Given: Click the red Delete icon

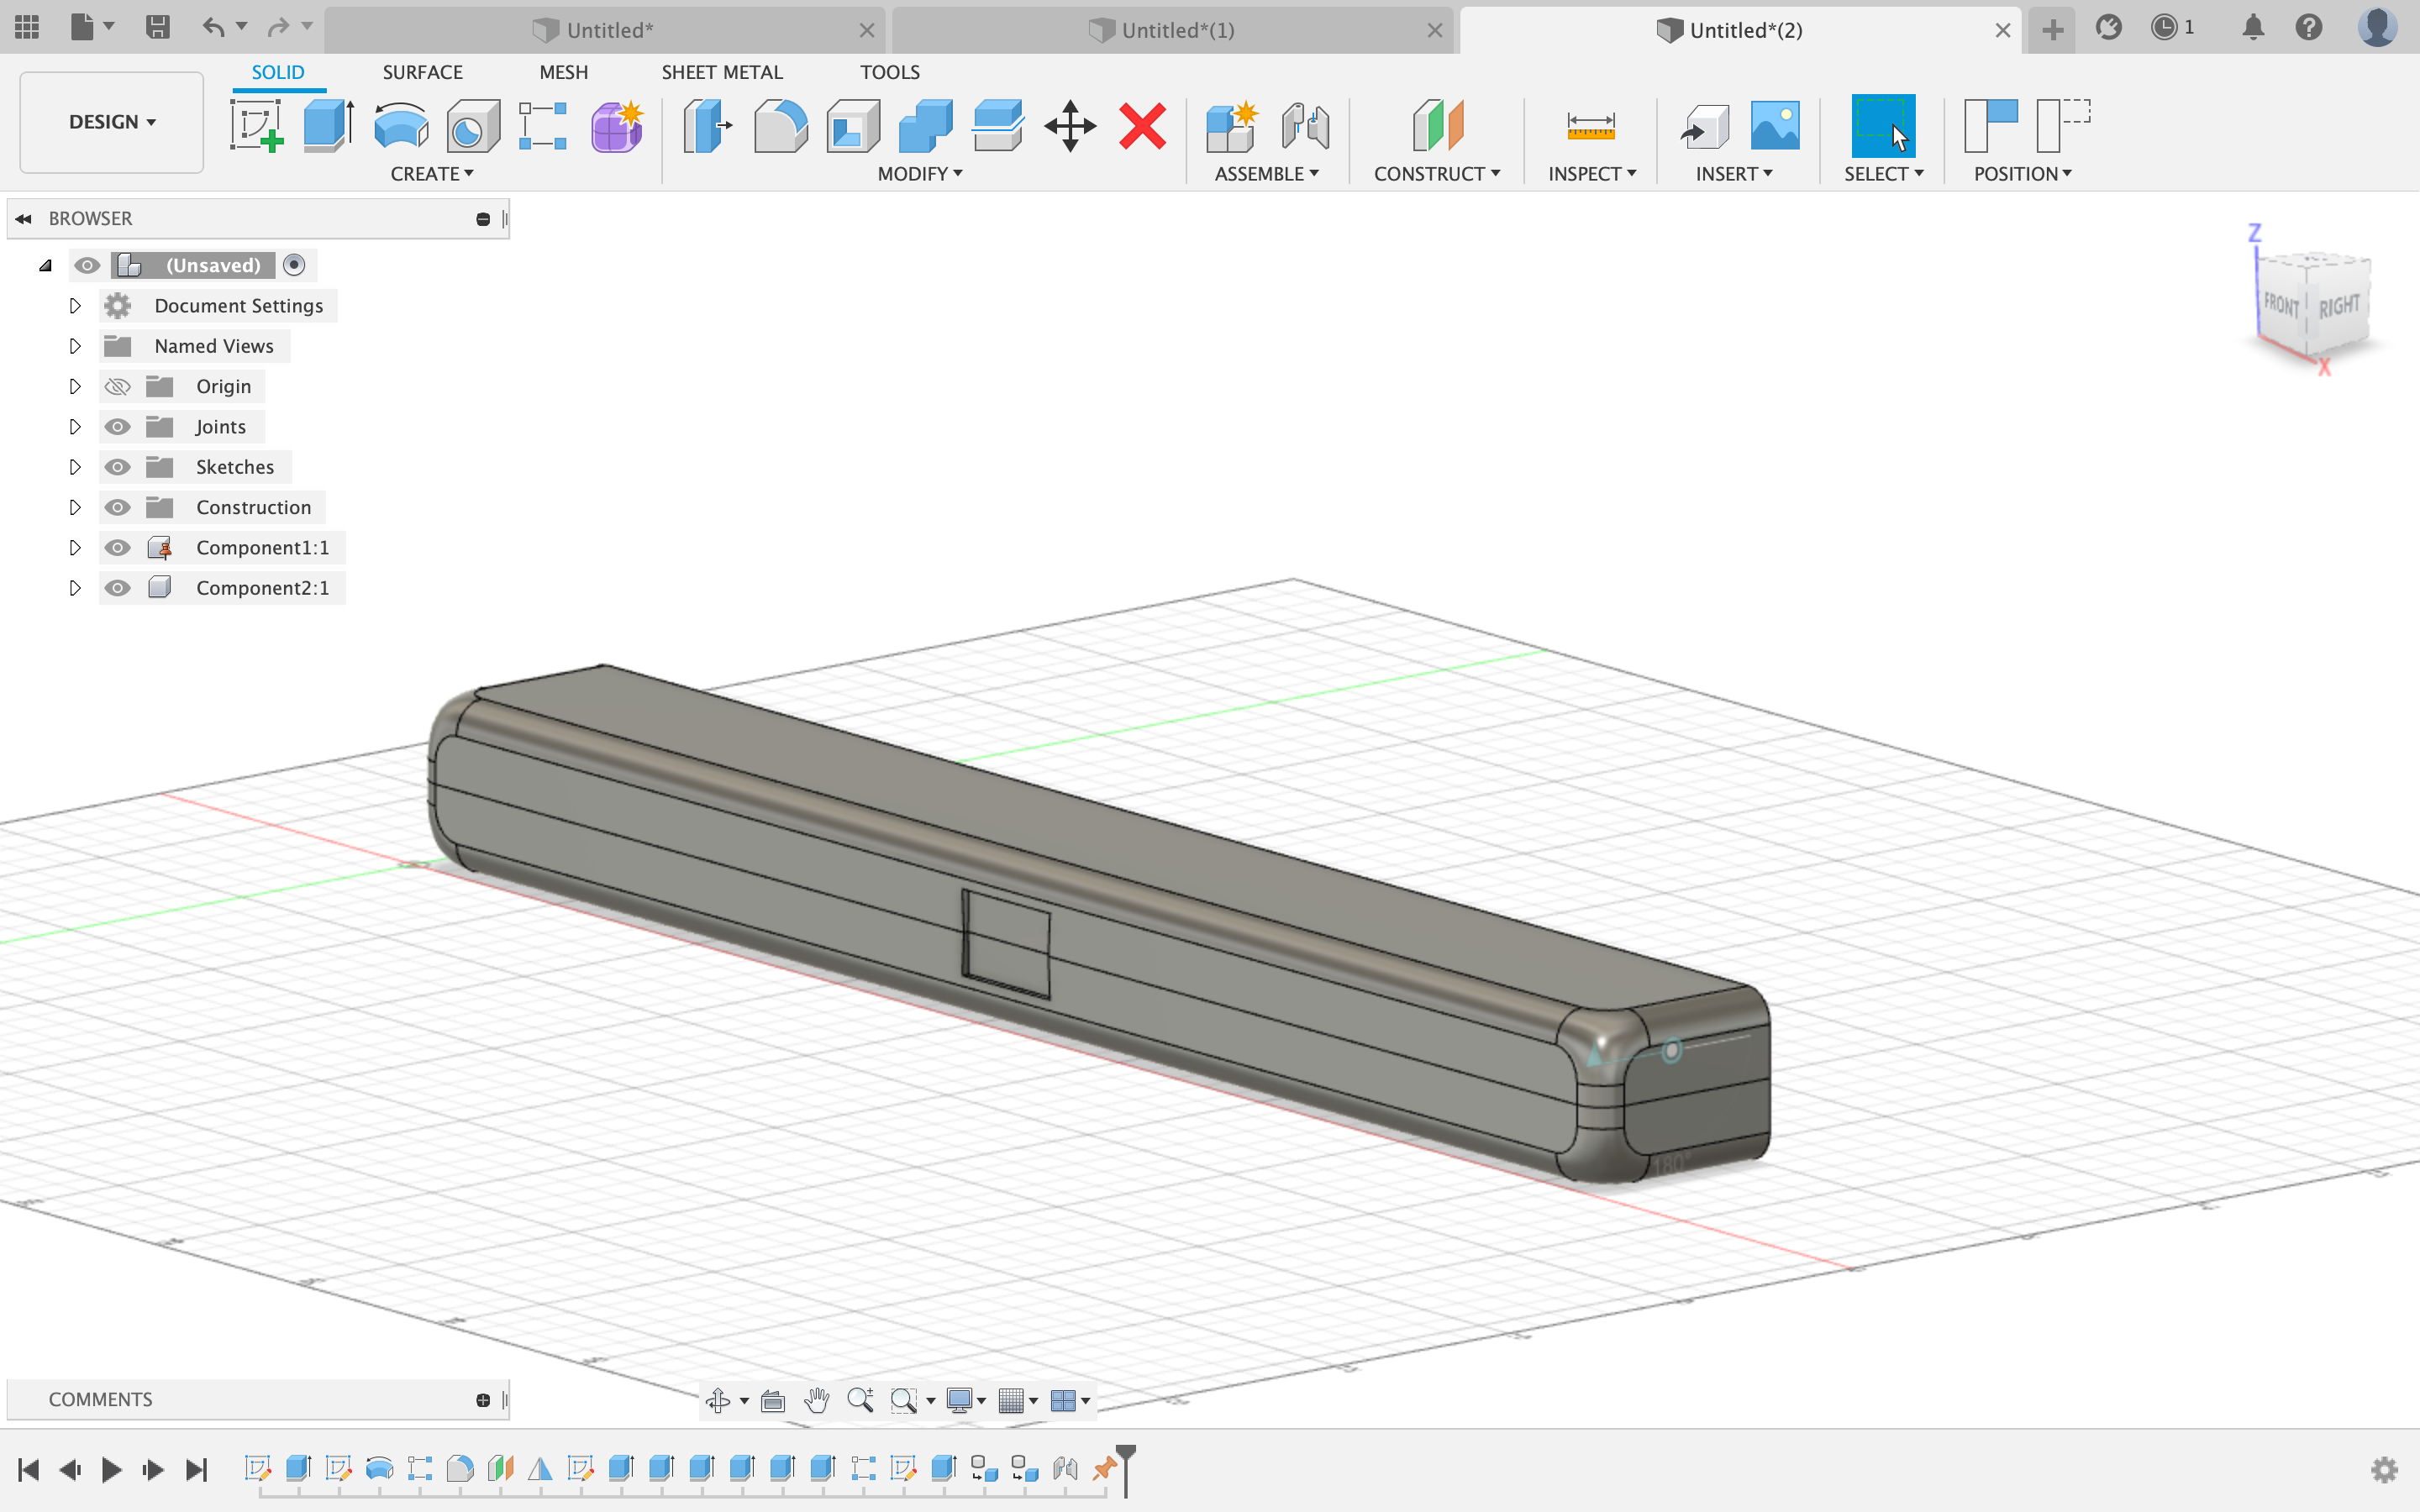Looking at the screenshot, I should tap(1142, 126).
